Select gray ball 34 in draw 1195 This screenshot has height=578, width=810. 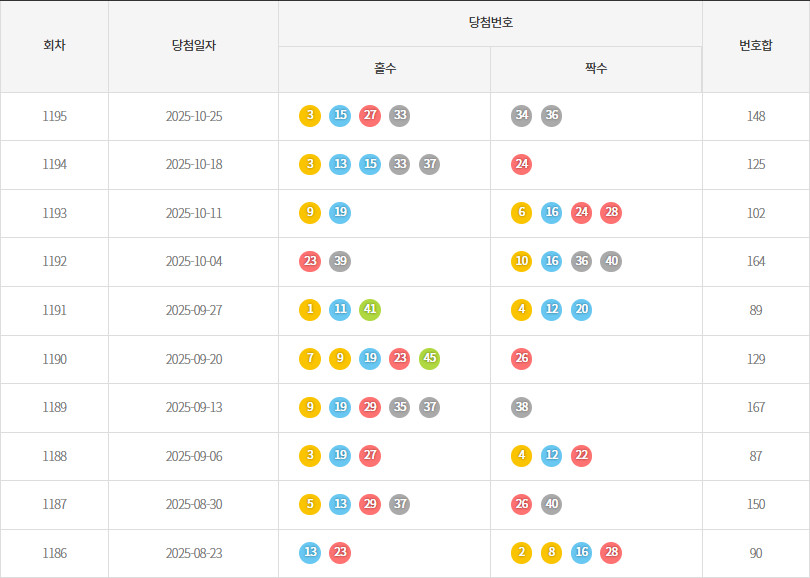coord(521,116)
